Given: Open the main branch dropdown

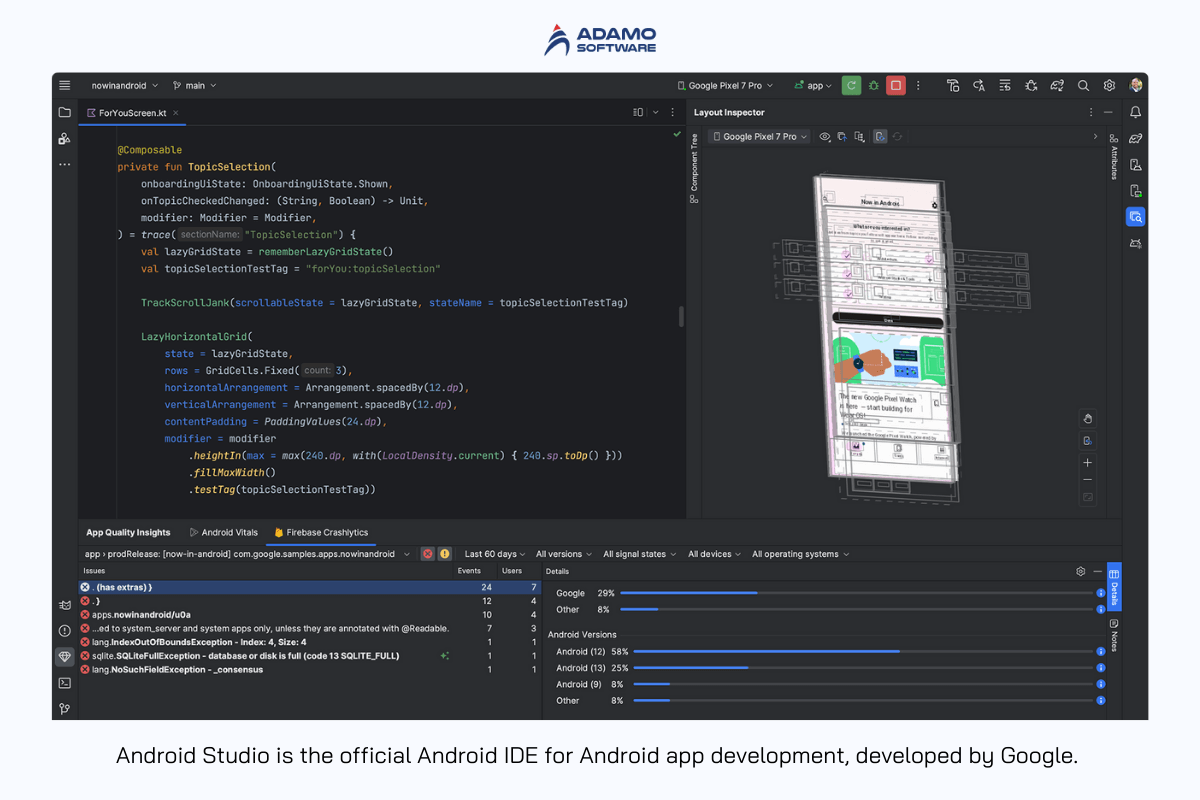Looking at the screenshot, I should click(x=195, y=86).
